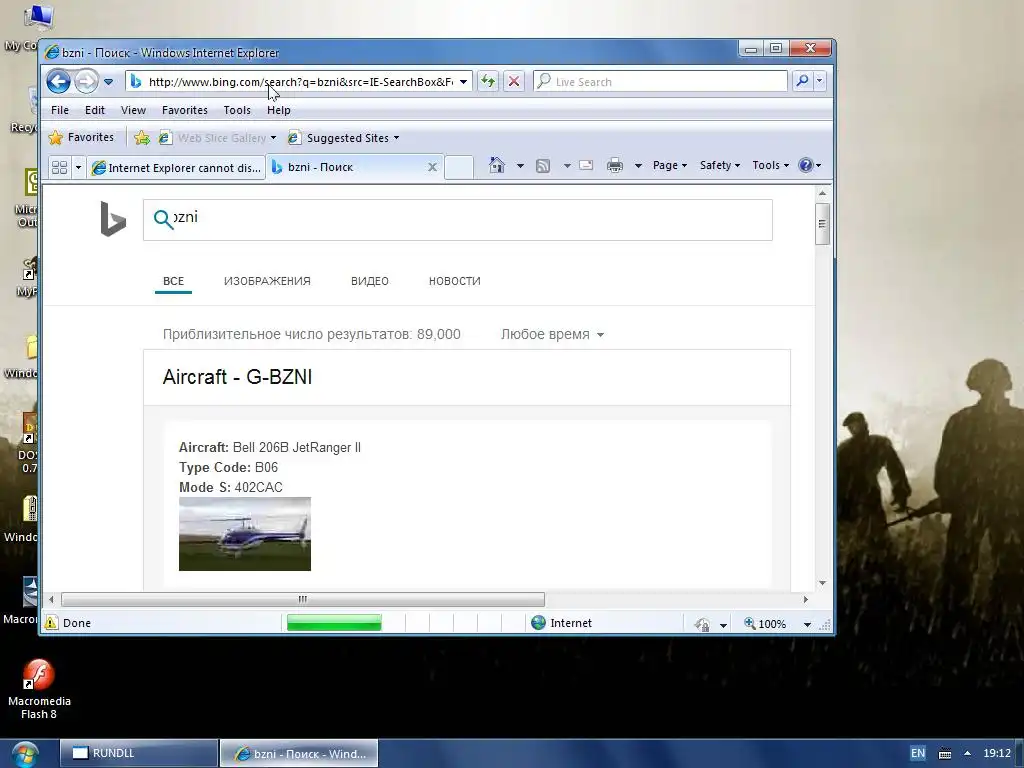Open the Tools menu in menu bar

237,110
